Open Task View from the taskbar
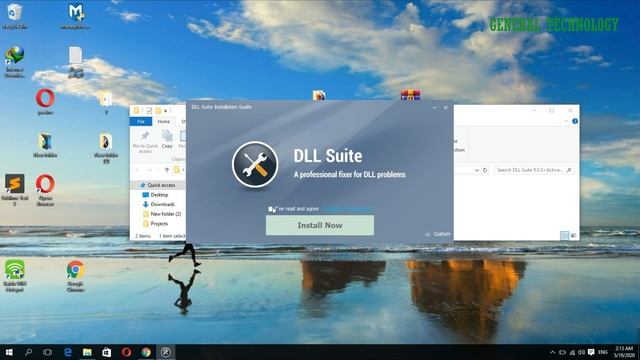640x360 pixels. pyautogui.click(x=48, y=352)
